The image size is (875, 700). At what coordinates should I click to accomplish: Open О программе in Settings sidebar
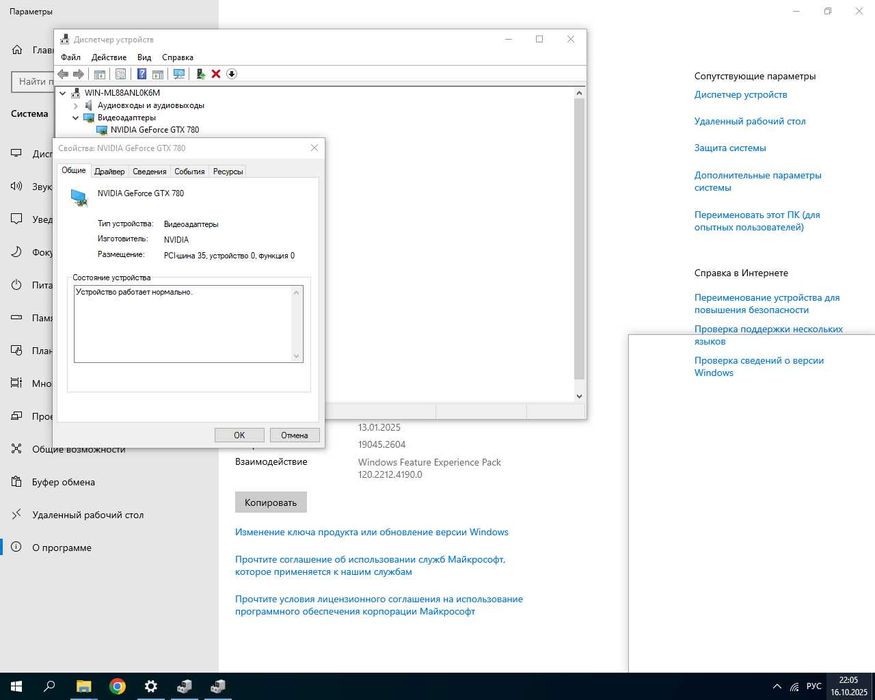(x=61, y=548)
